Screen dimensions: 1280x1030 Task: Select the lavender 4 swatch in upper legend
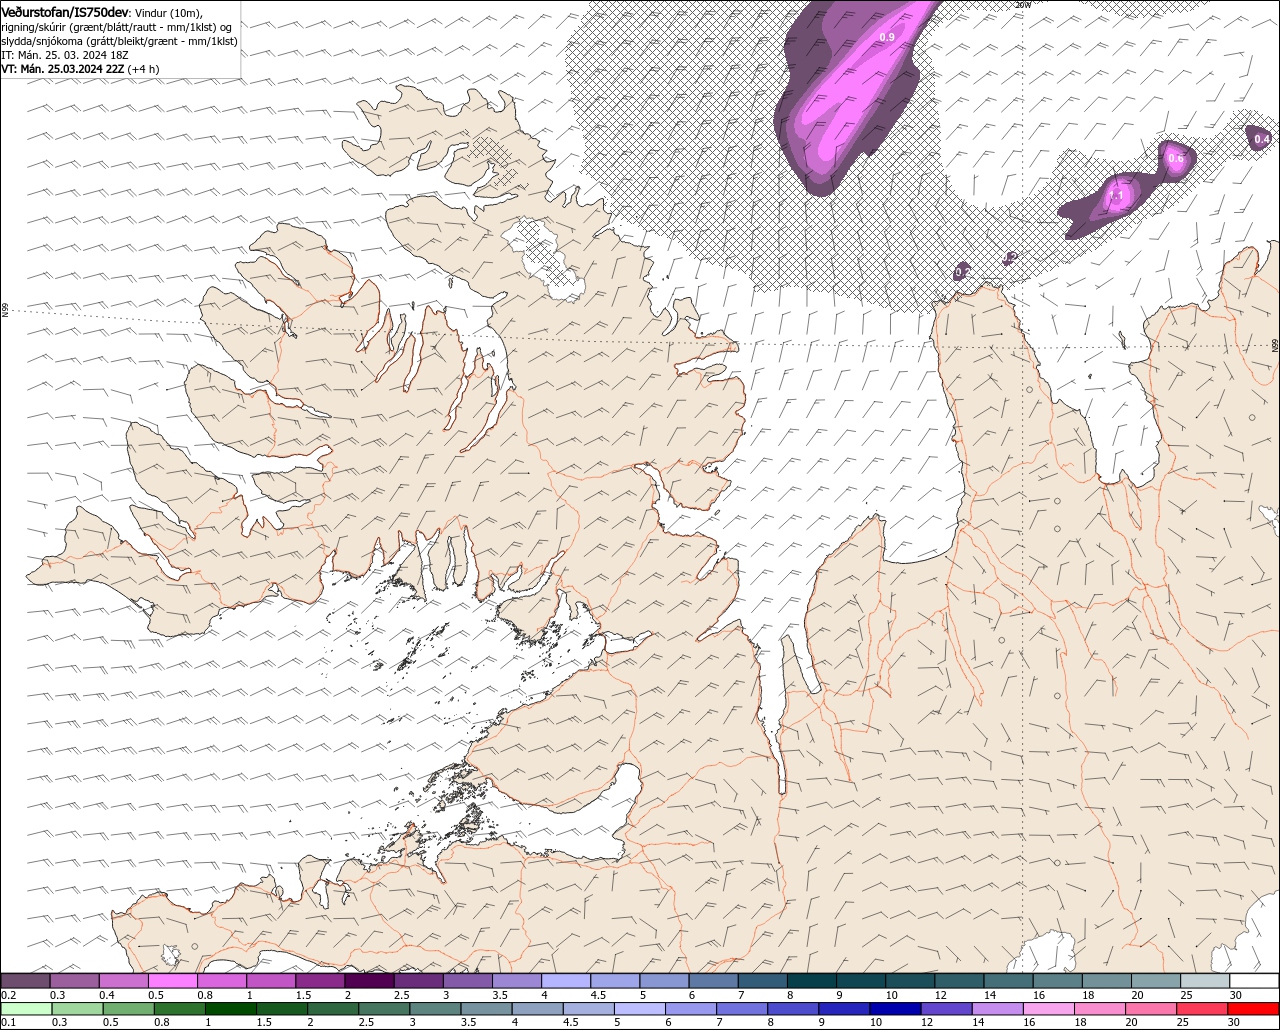point(566,981)
